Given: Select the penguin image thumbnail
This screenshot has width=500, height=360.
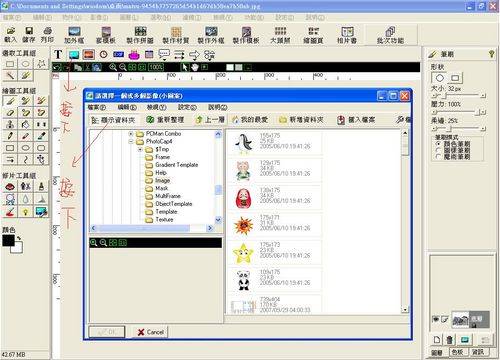Looking at the screenshot, I should (x=243, y=144).
